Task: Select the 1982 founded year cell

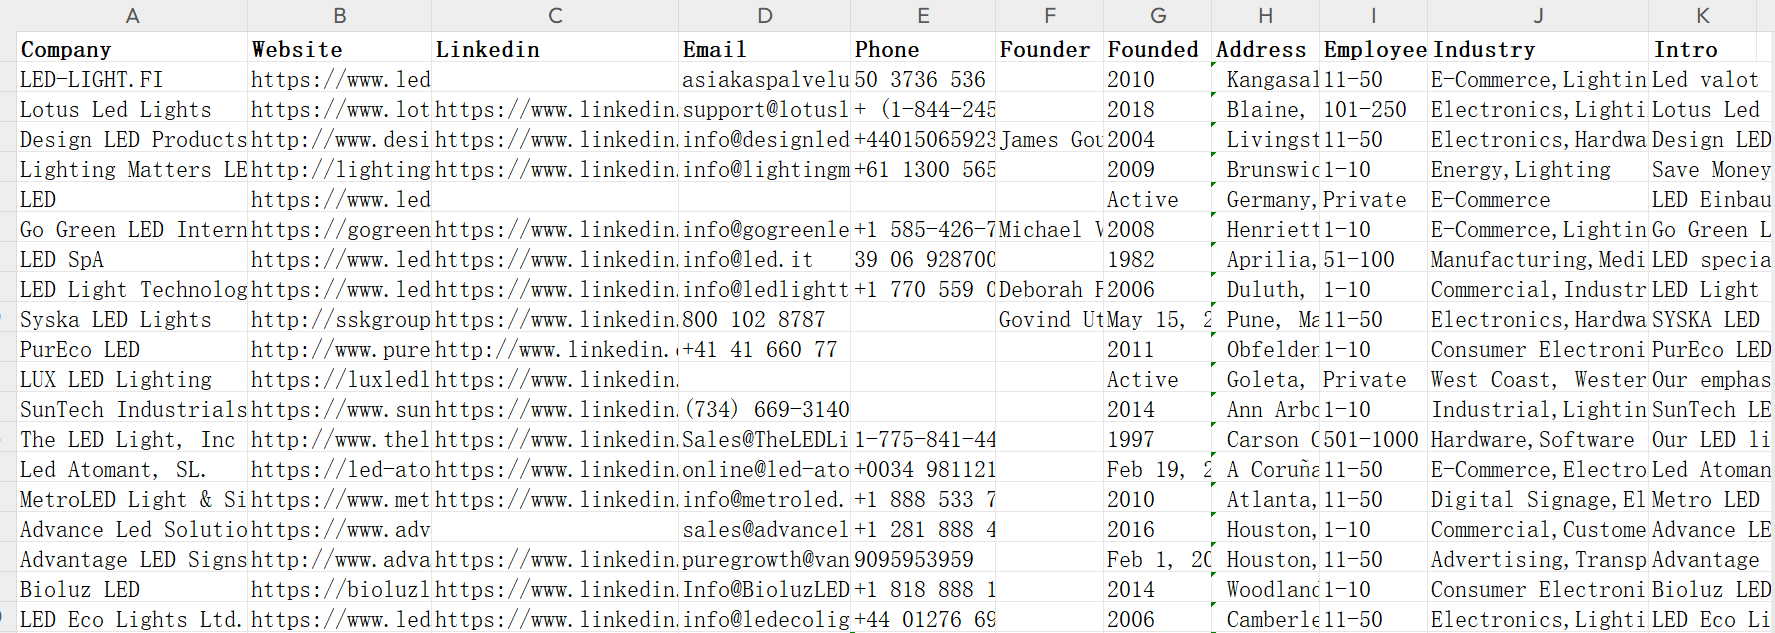Action: point(1157,259)
